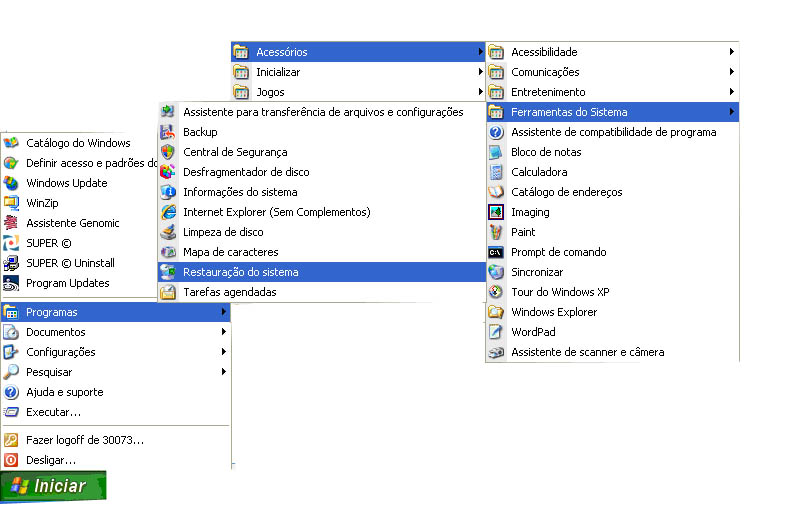Click the Backup icon

pyautogui.click(x=168, y=132)
